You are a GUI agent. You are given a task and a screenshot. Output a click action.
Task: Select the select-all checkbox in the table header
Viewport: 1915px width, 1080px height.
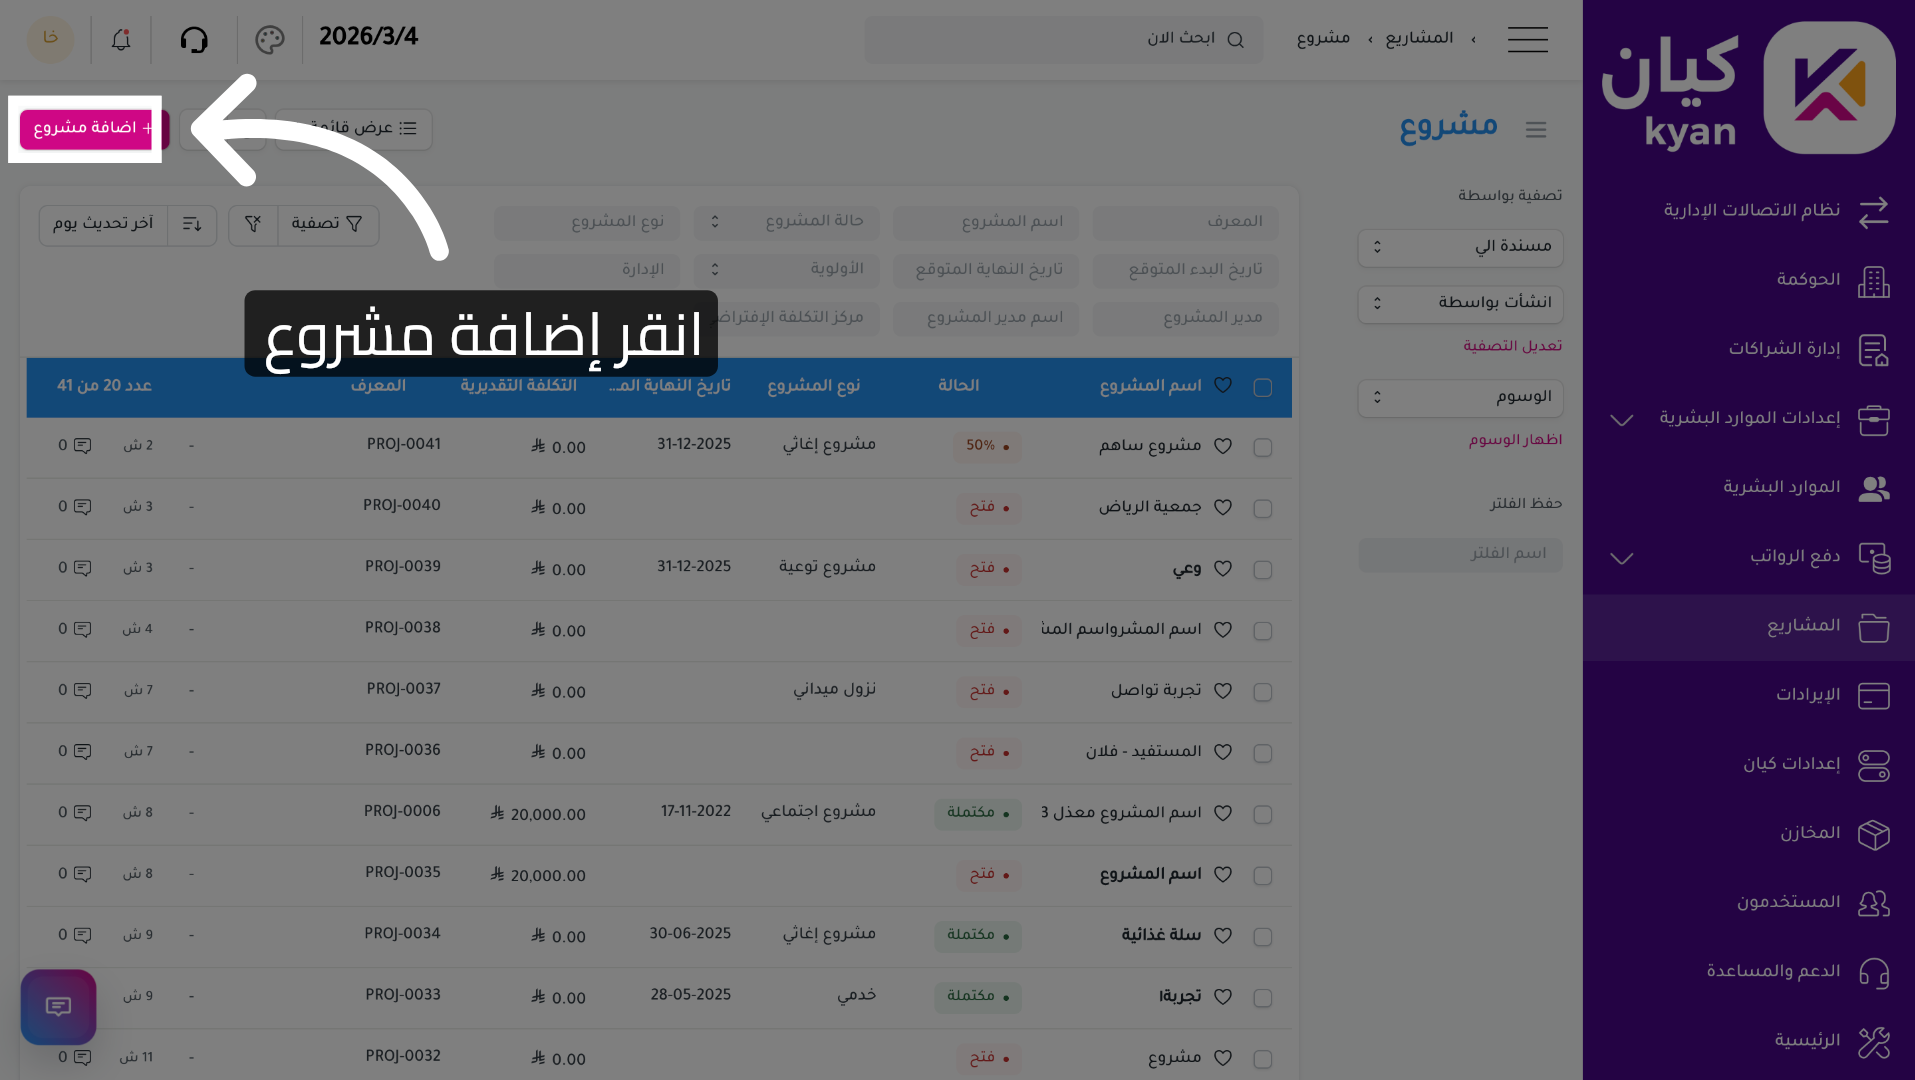[1262, 386]
